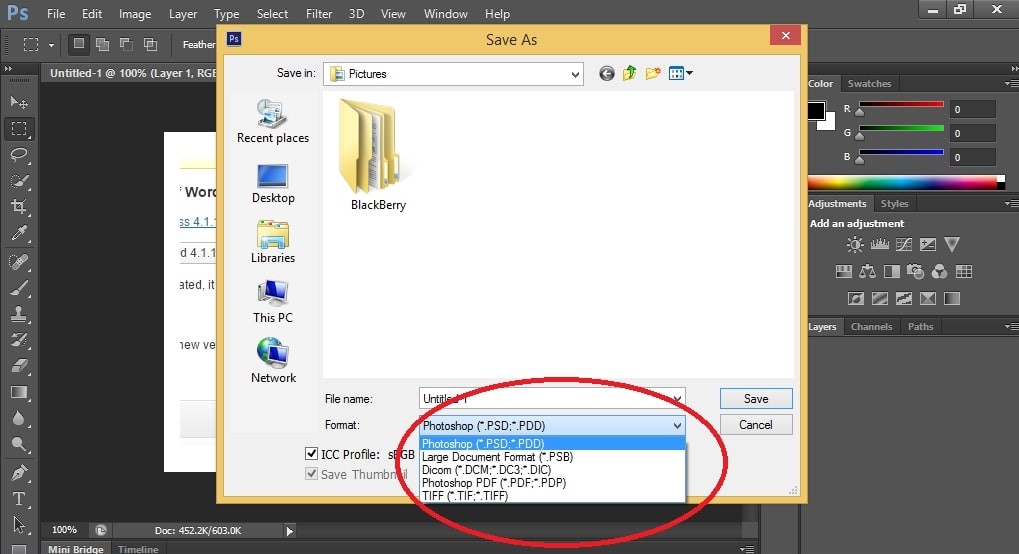Viewport: 1019px width, 554px height.
Task: Switch to the Swatches tab
Action: [x=869, y=83]
